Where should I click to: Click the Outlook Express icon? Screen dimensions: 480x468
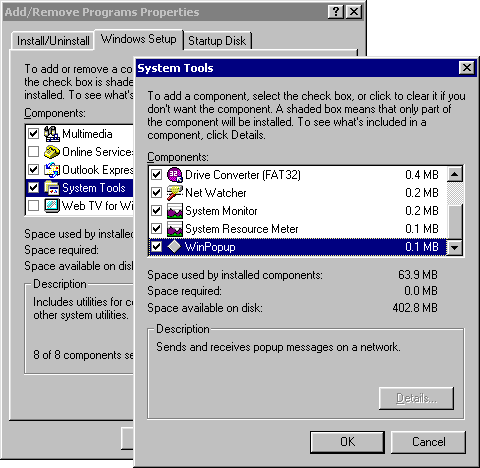click(52, 170)
